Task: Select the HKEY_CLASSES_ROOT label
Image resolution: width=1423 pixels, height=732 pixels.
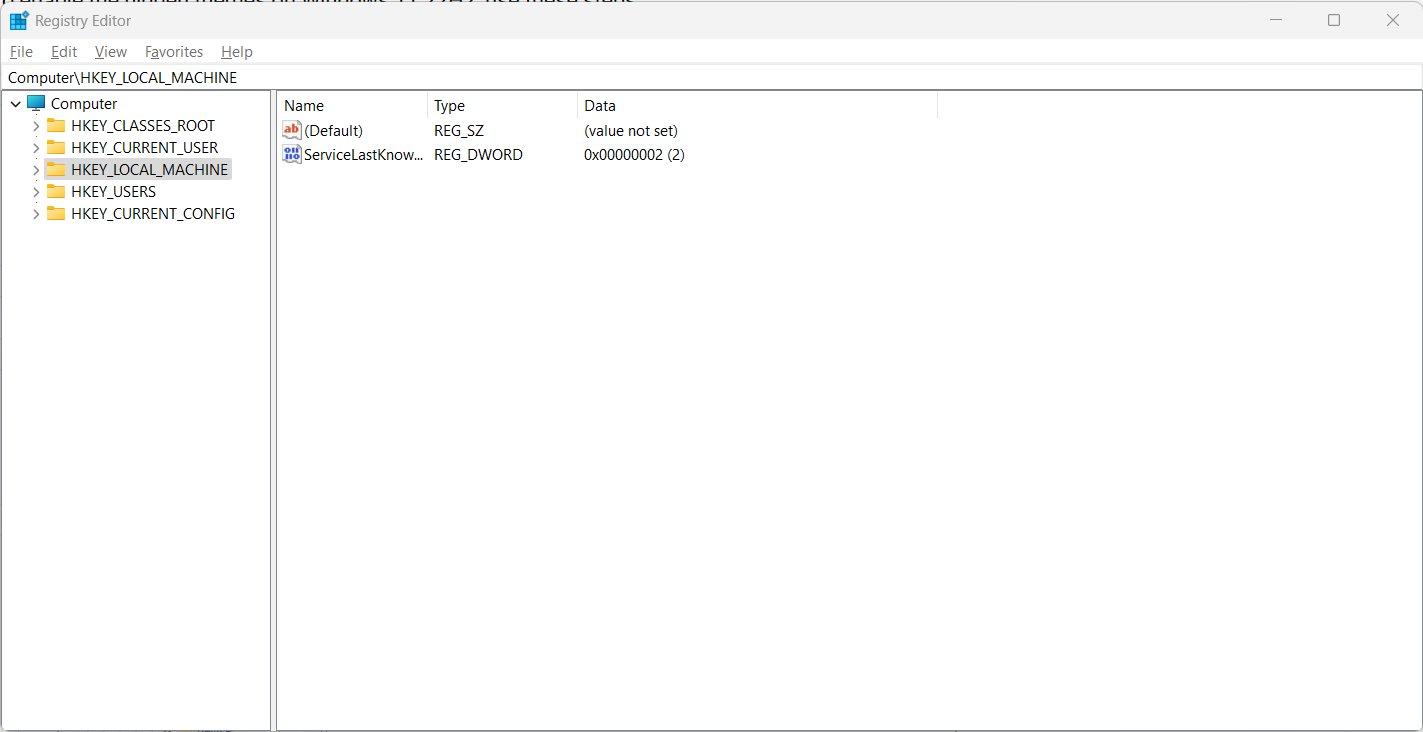Action: tap(143, 126)
